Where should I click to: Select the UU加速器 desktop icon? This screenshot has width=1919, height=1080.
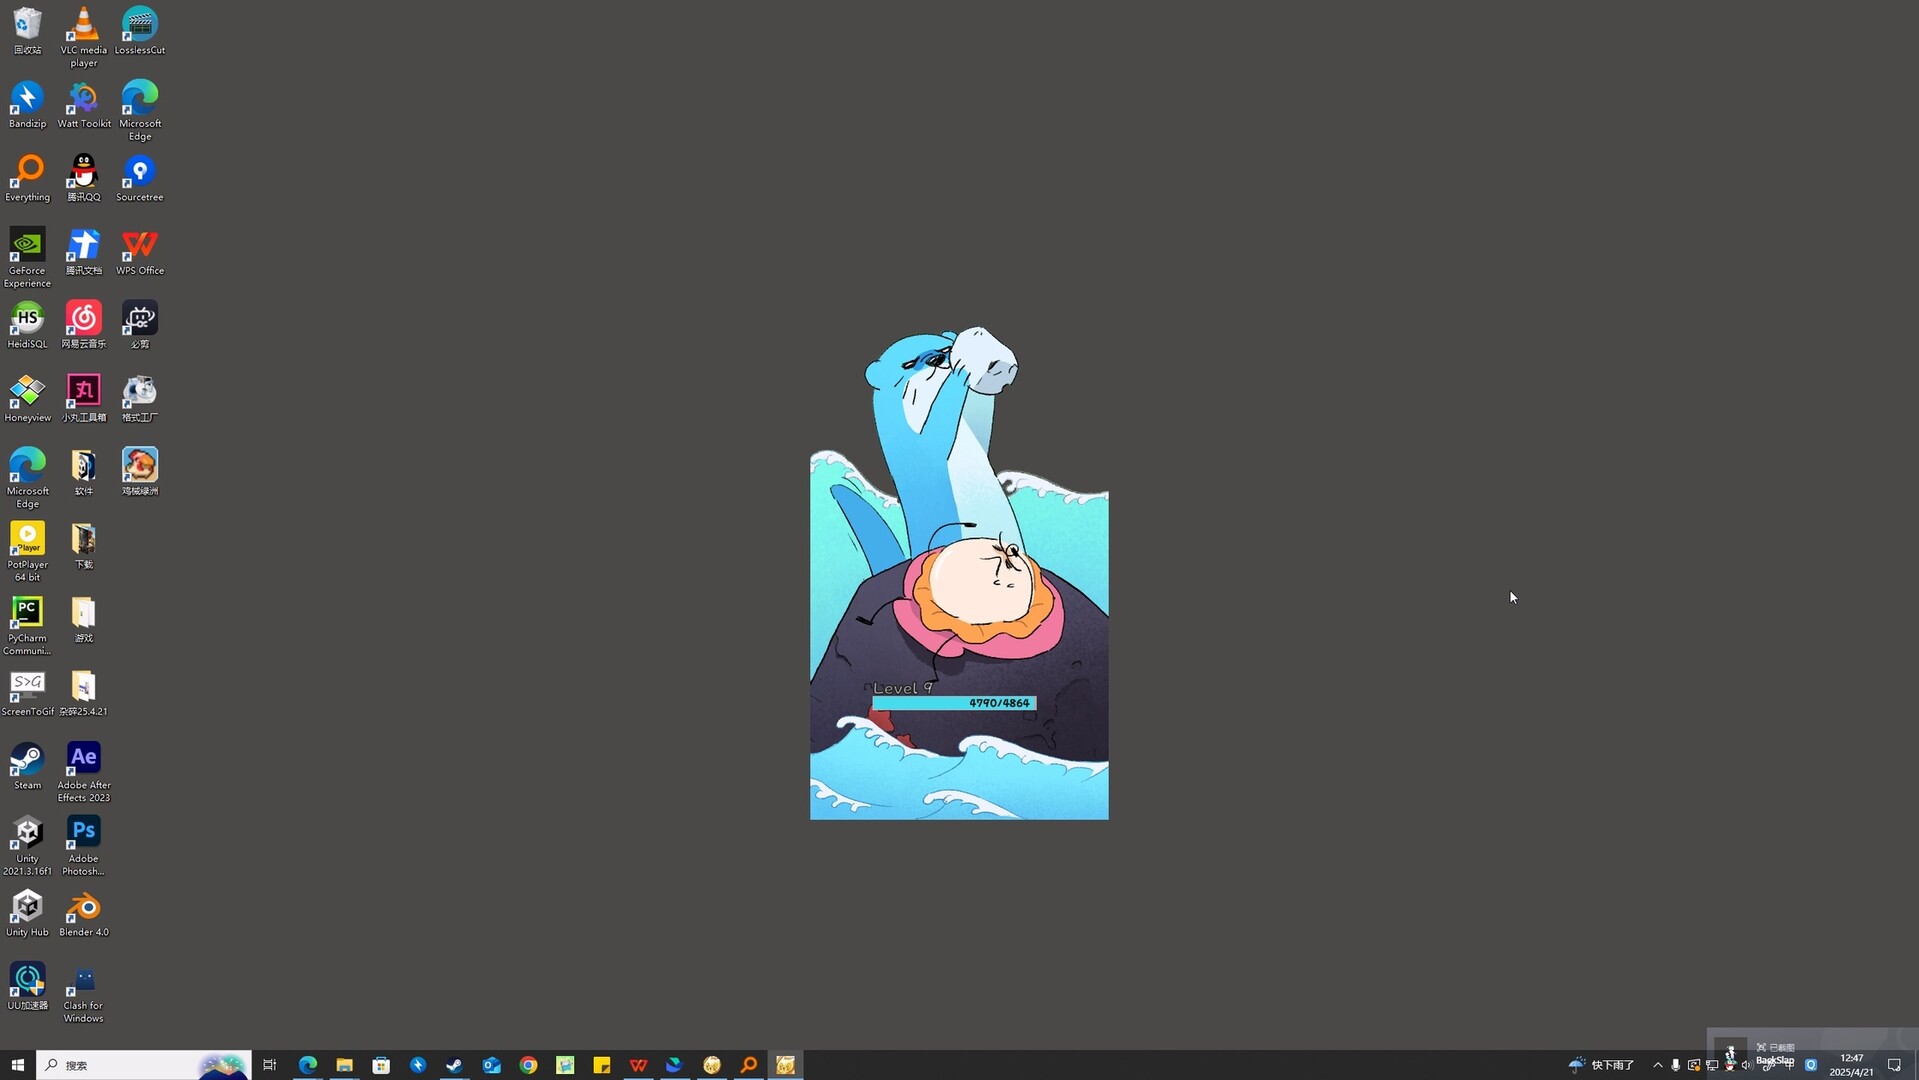pos(27,987)
